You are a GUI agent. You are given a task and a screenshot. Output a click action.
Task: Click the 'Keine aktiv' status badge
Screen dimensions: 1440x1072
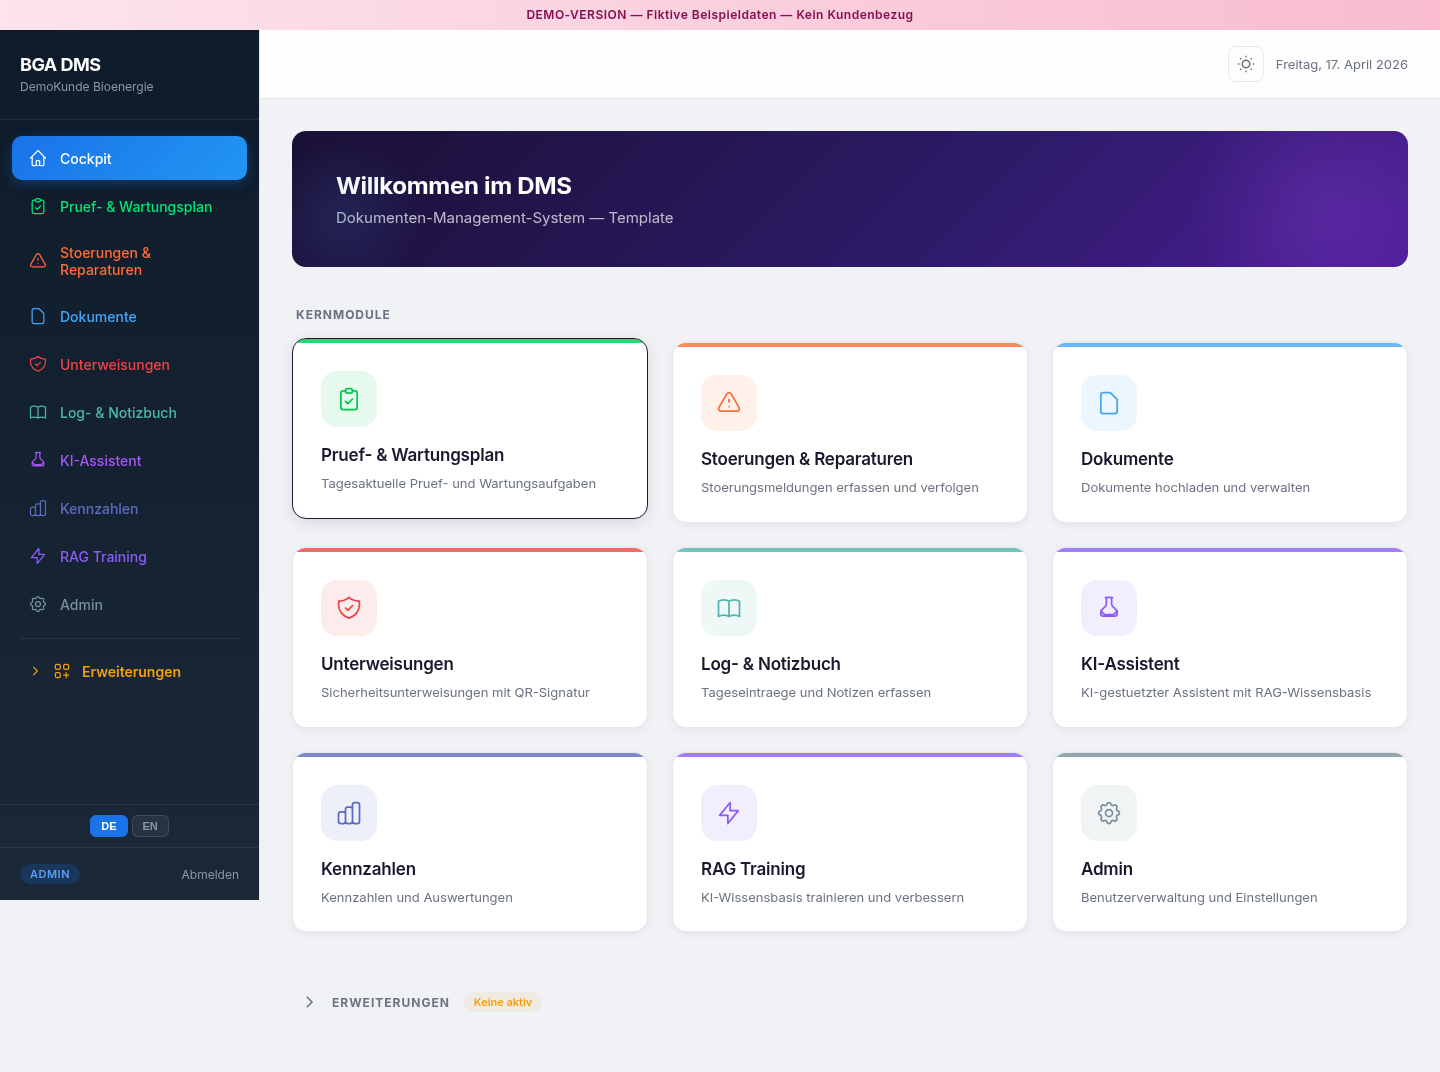pyautogui.click(x=502, y=1002)
